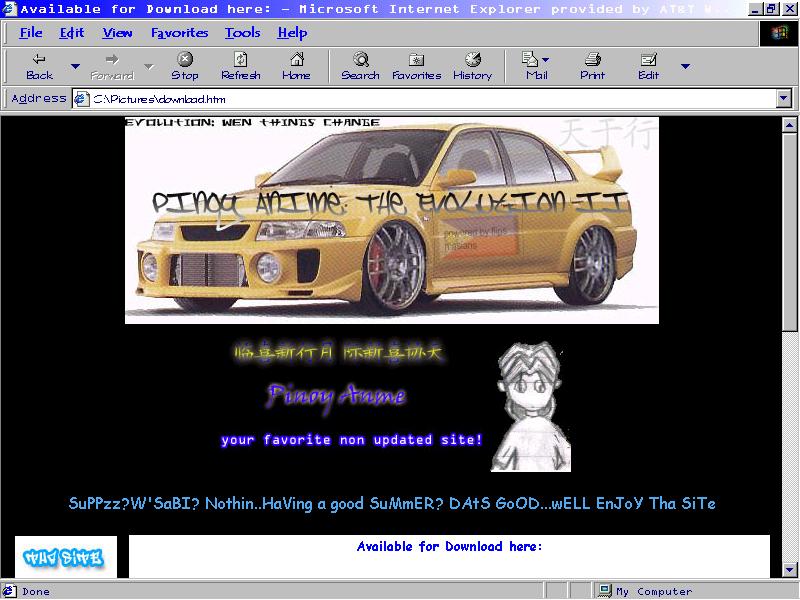Click the glowing yellow kanji text graphic

(339, 353)
